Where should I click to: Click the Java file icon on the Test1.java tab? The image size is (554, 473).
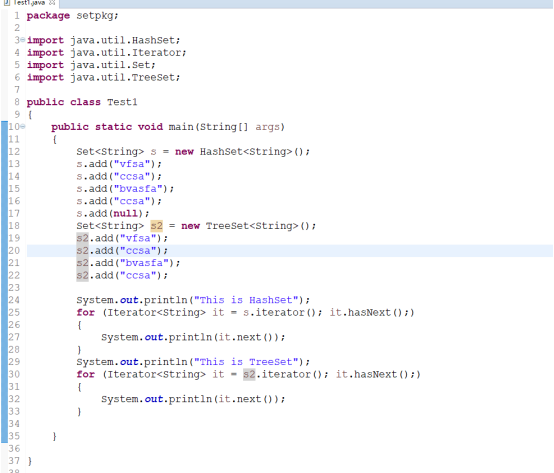(6, 2)
